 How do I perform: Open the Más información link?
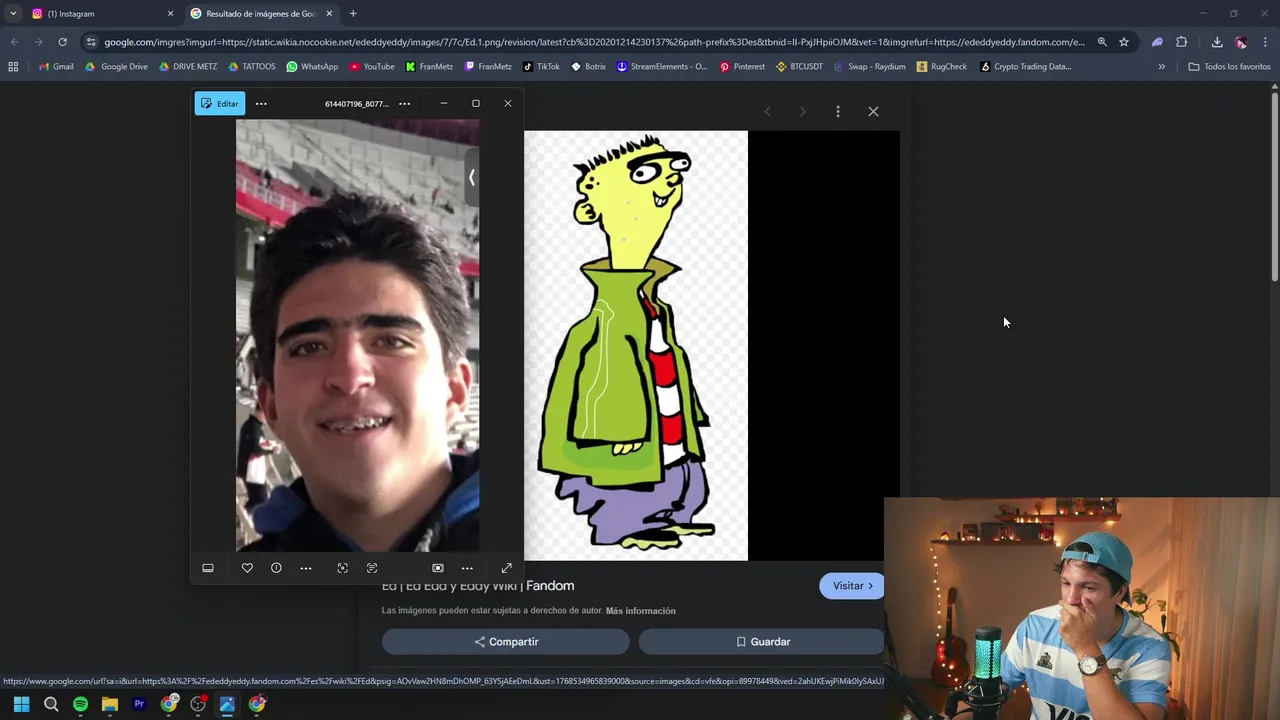[641, 611]
